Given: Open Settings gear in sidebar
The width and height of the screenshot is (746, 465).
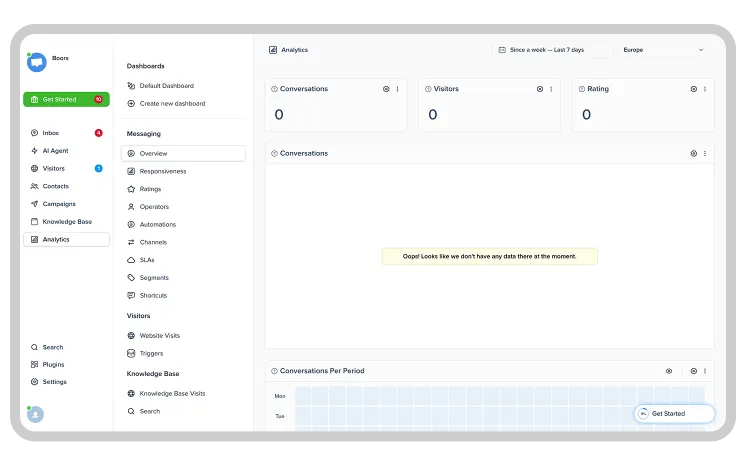Looking at the screenshot, I should [49, 382].
